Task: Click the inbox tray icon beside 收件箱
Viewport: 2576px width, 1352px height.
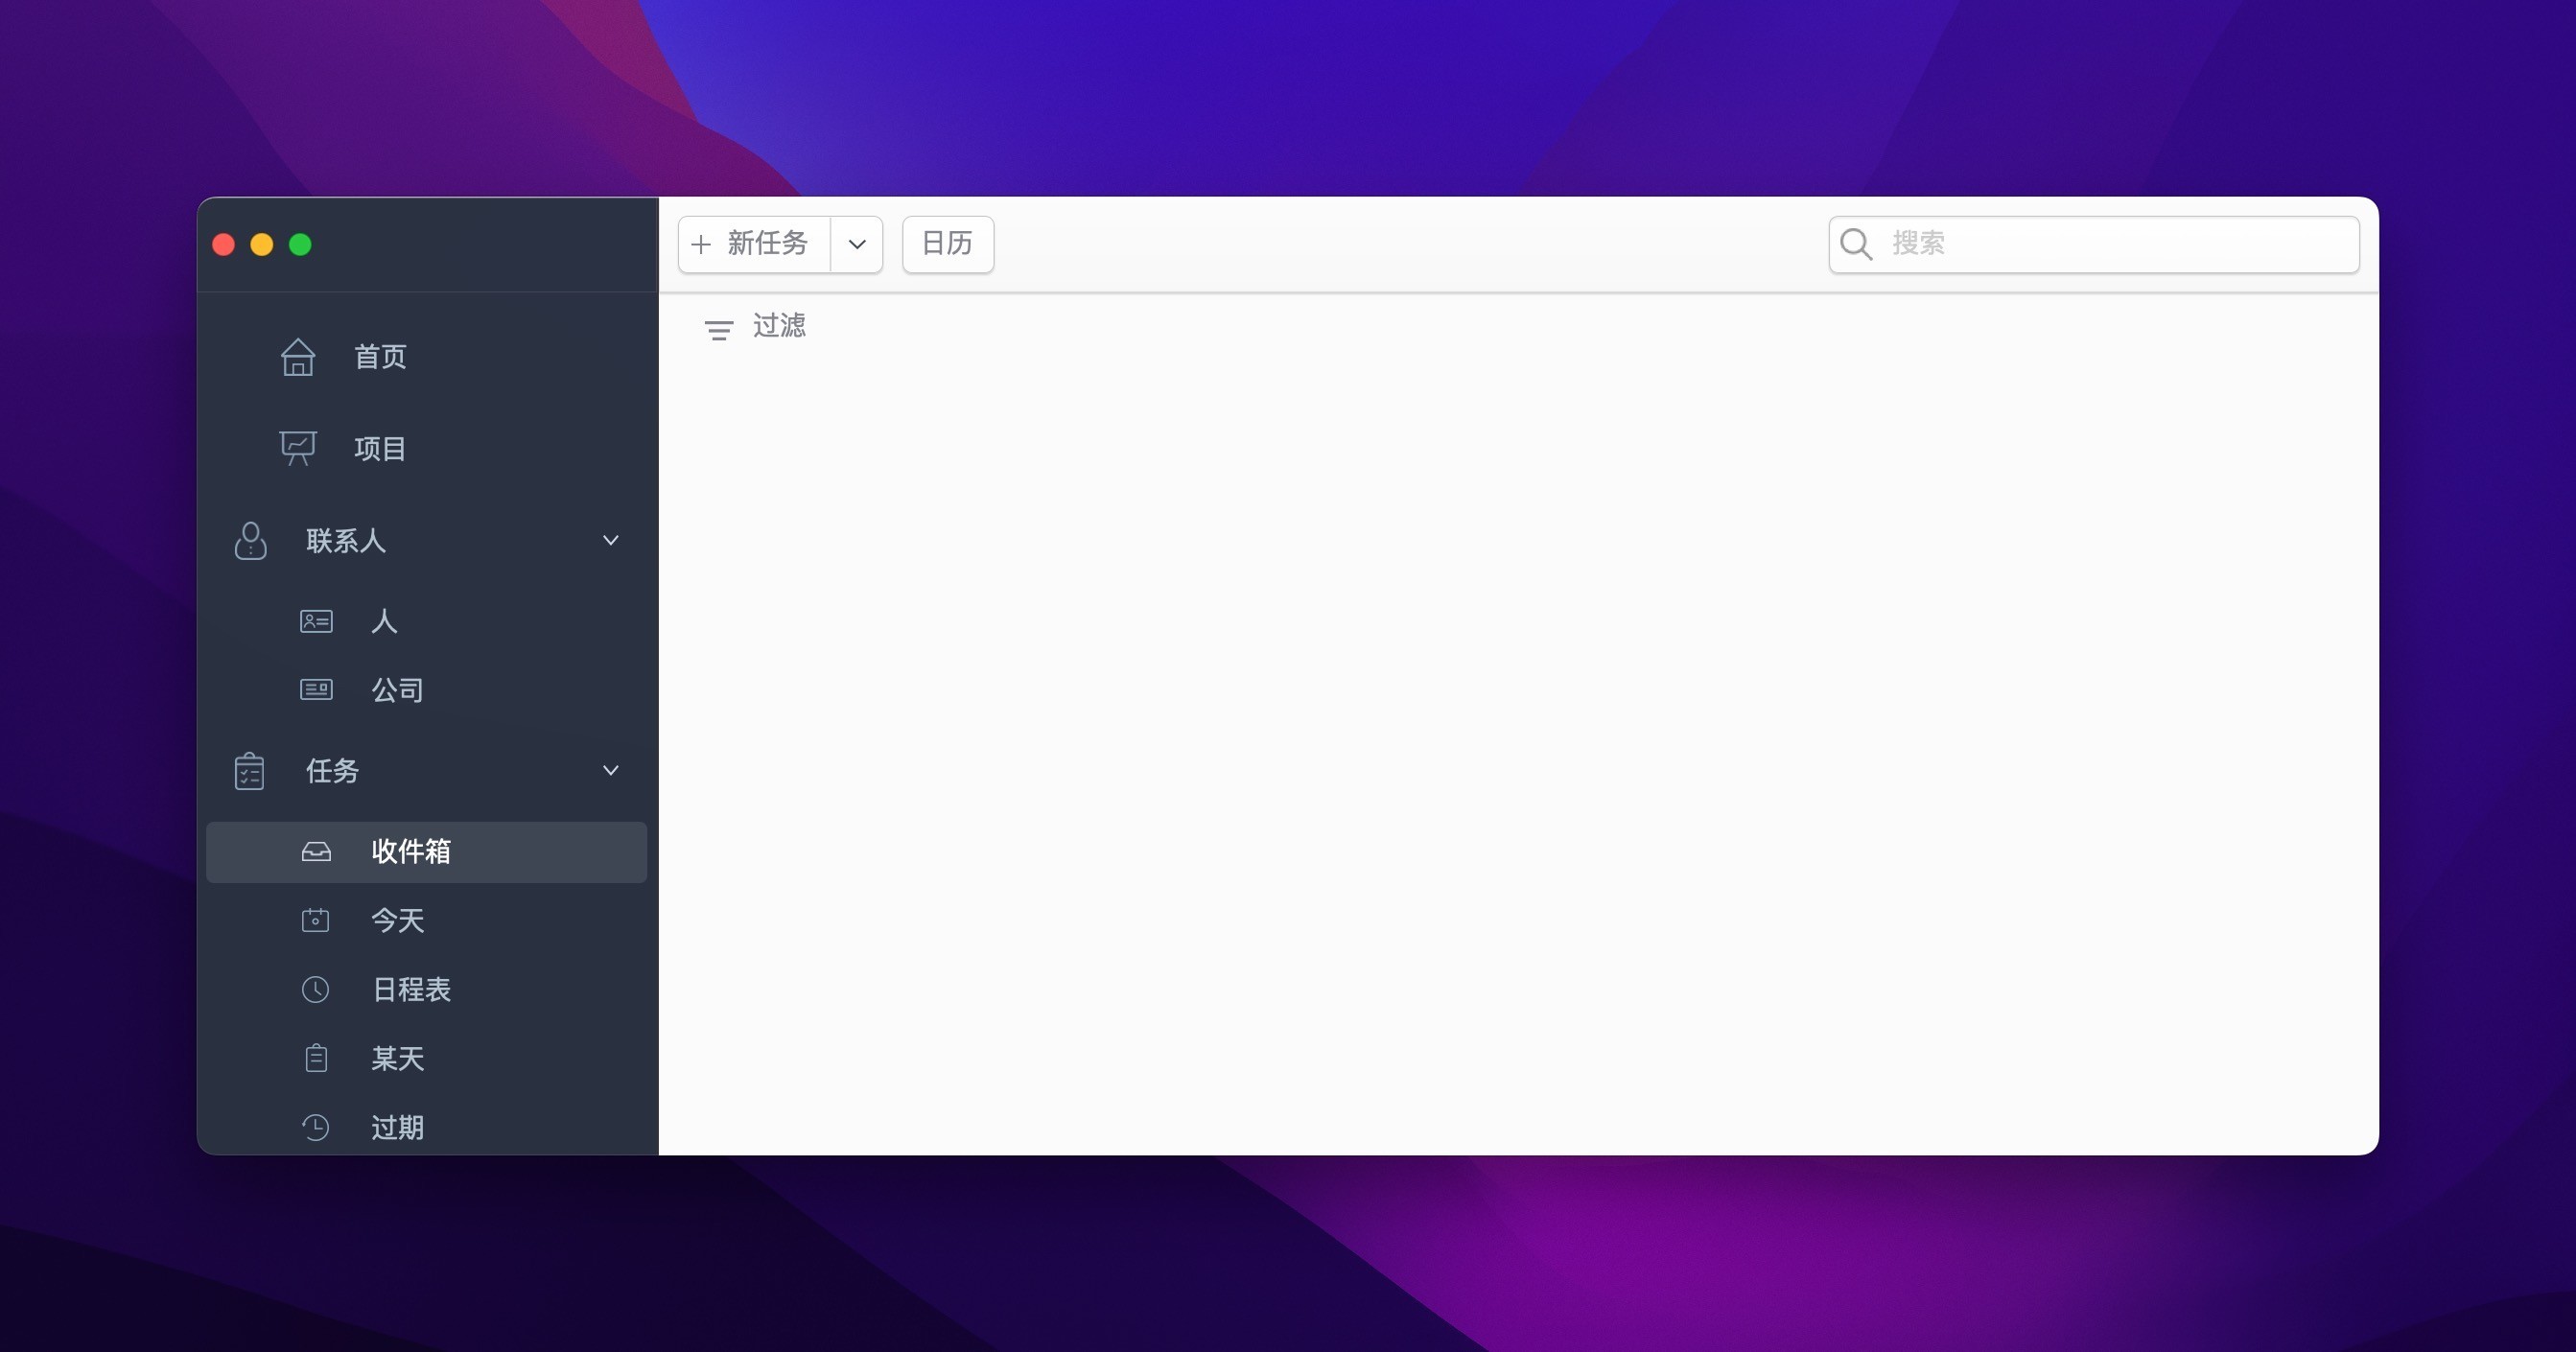Action: click(x=316, y=851)
